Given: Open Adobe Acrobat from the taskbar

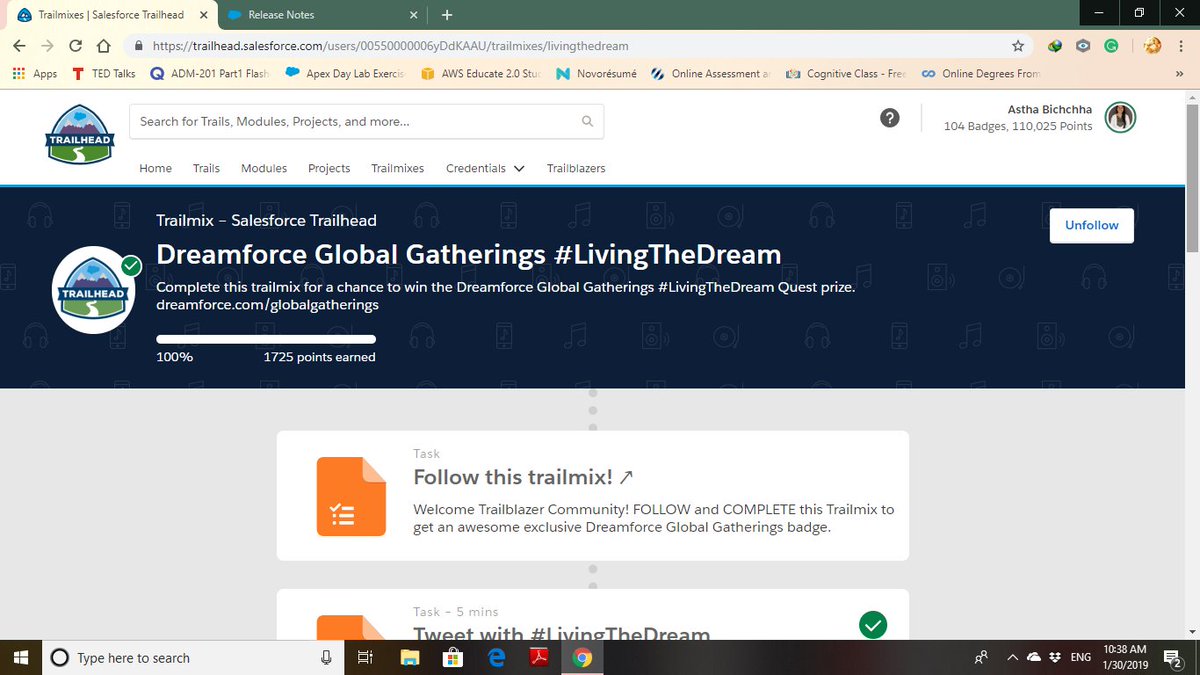Looking at the screenshot, I should click(538, 658).
